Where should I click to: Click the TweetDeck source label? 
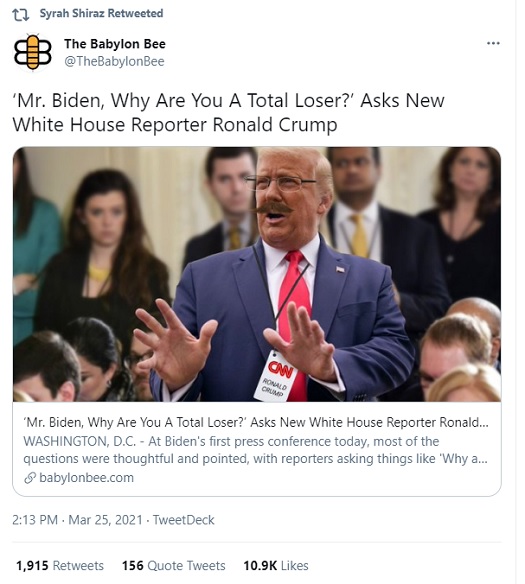click(x=184, y=520)
